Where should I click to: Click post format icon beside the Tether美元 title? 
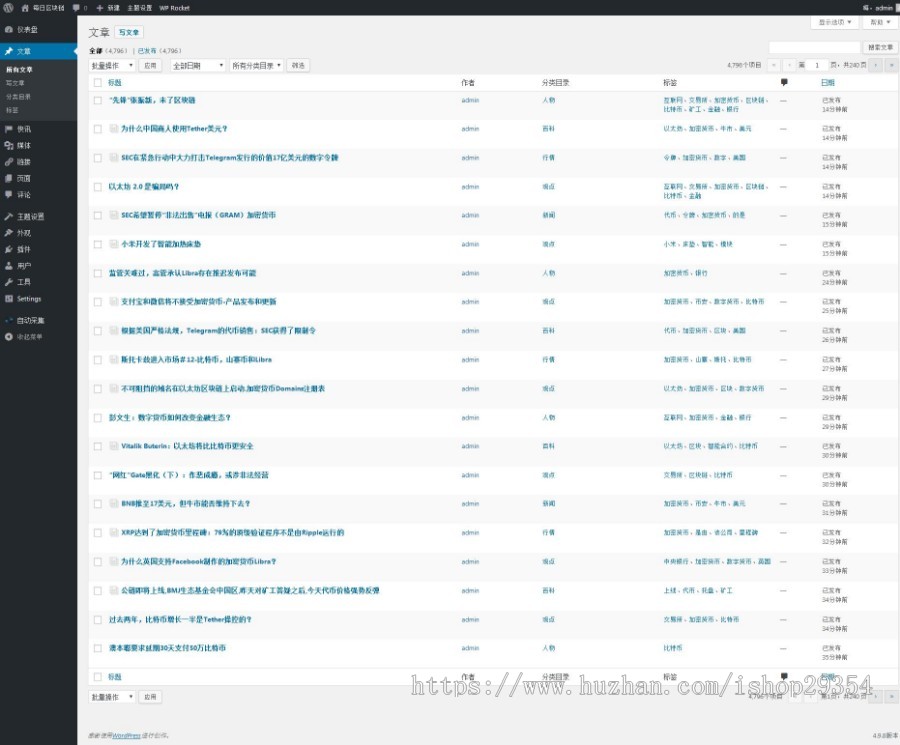(114, 129)
